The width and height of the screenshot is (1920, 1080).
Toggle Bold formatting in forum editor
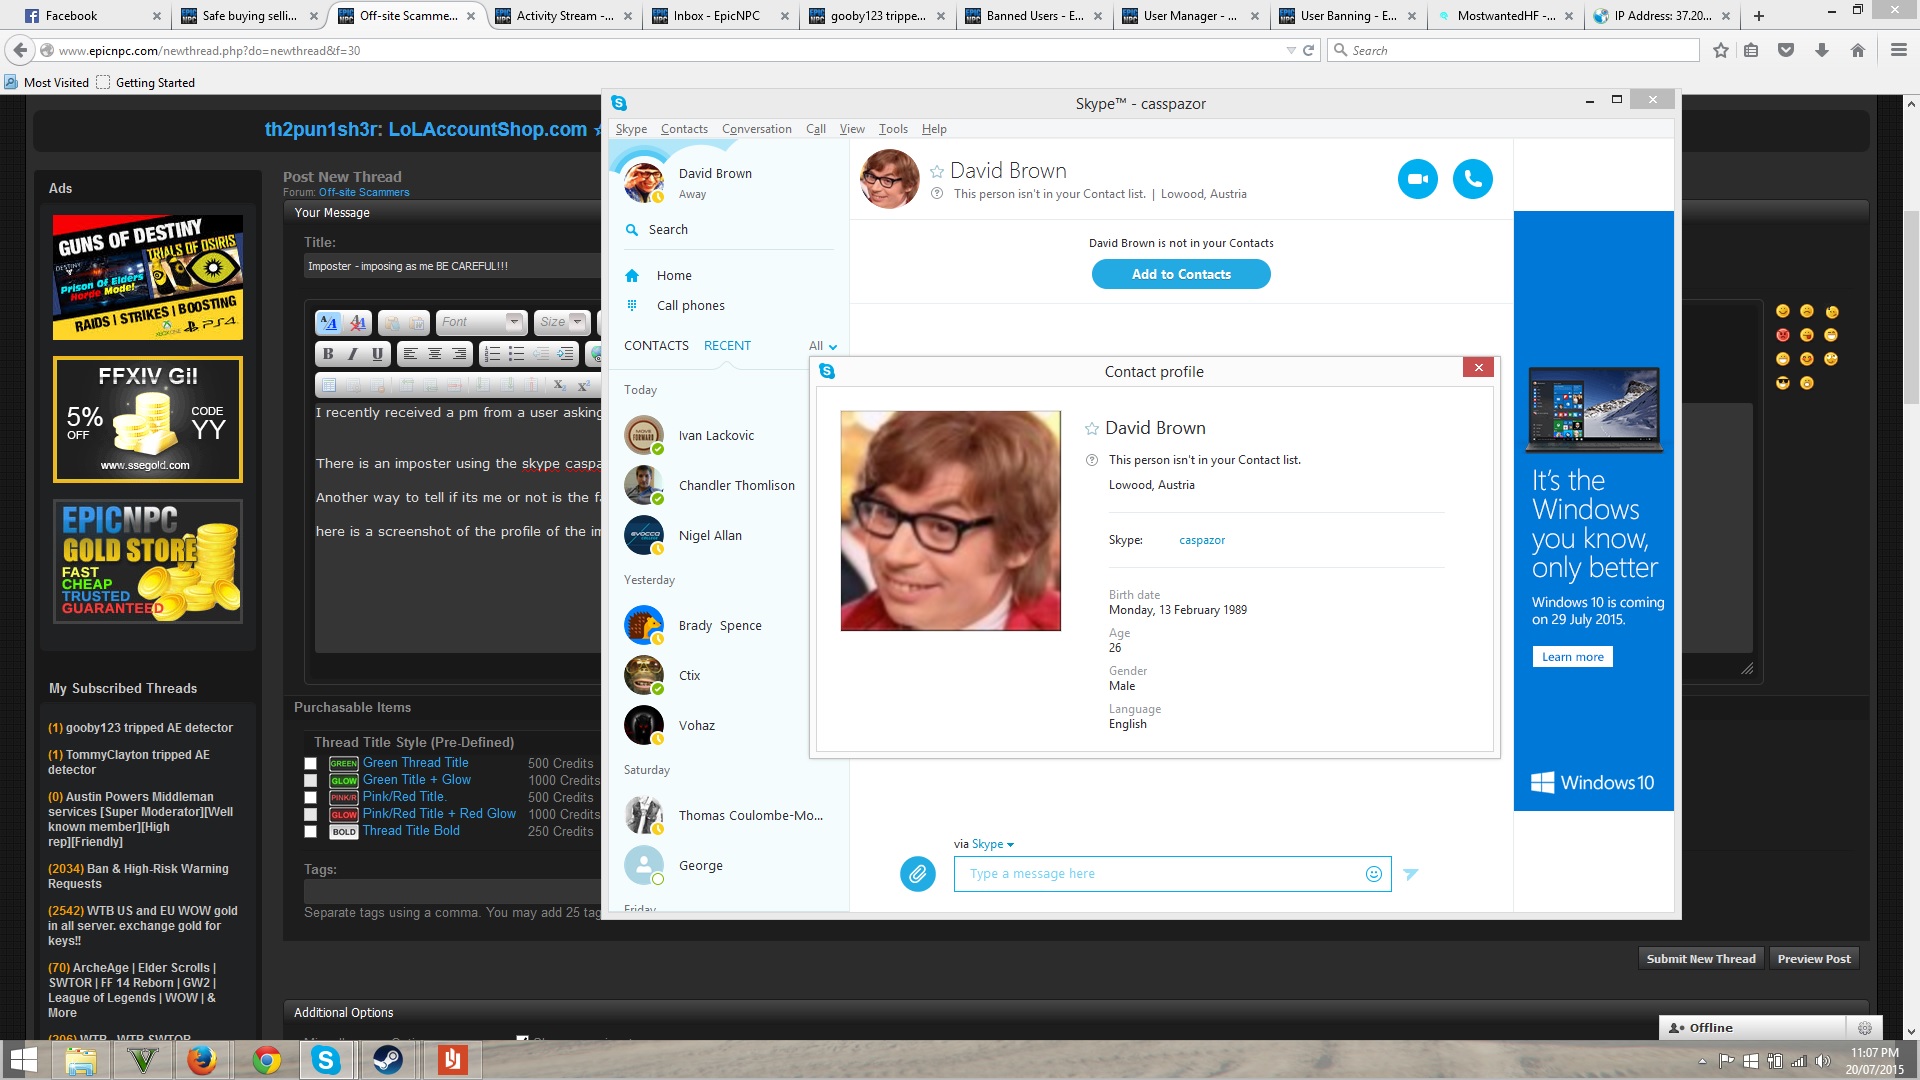[x=328, y=354]
